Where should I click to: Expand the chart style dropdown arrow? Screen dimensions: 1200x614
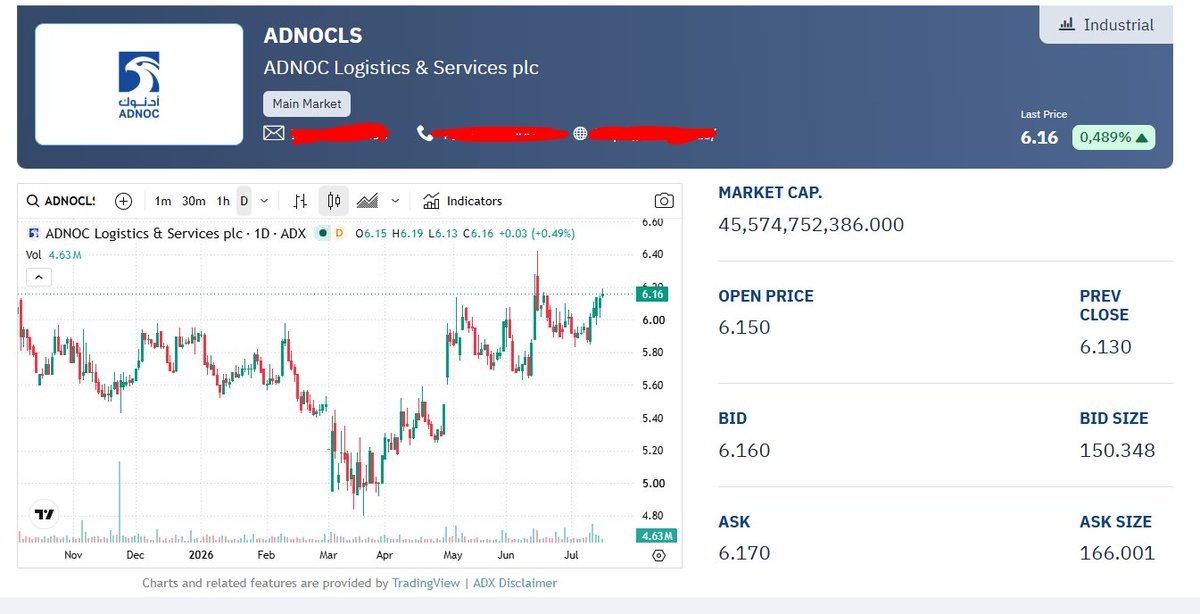395,201
